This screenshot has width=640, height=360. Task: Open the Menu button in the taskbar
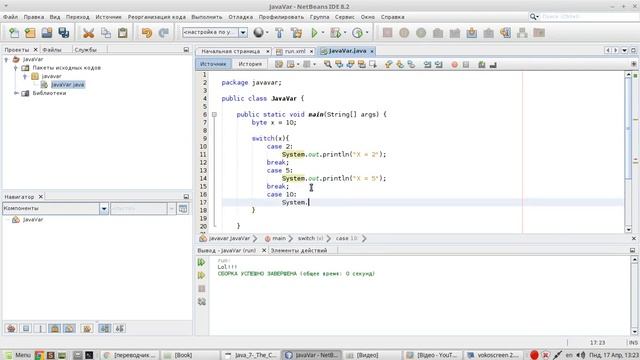coord(18,355)
